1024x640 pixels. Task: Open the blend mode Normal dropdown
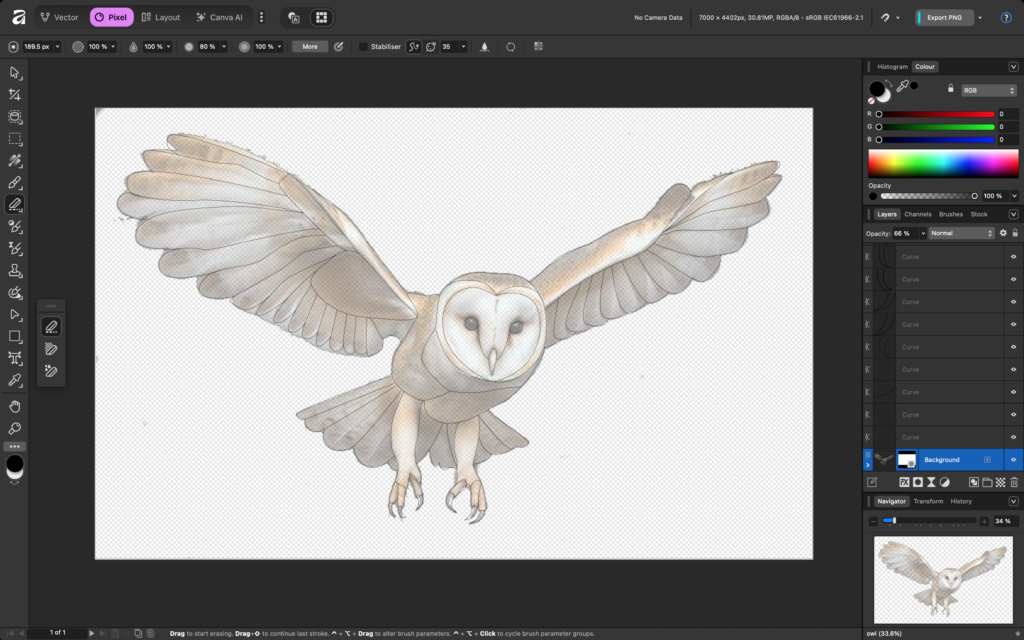[x=961, y=233]
